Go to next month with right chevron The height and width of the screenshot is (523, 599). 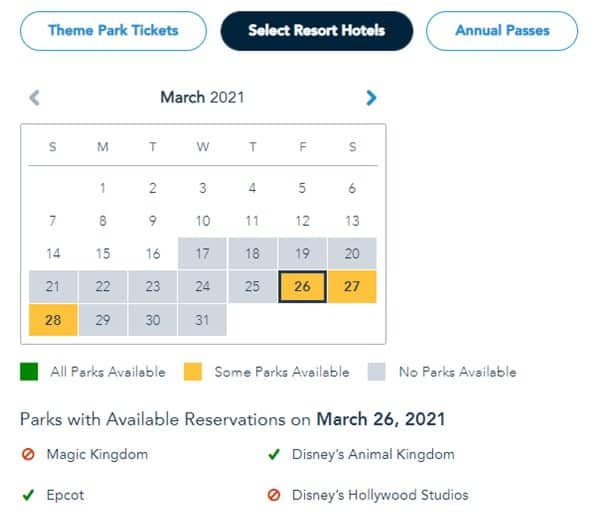(371, 98)
